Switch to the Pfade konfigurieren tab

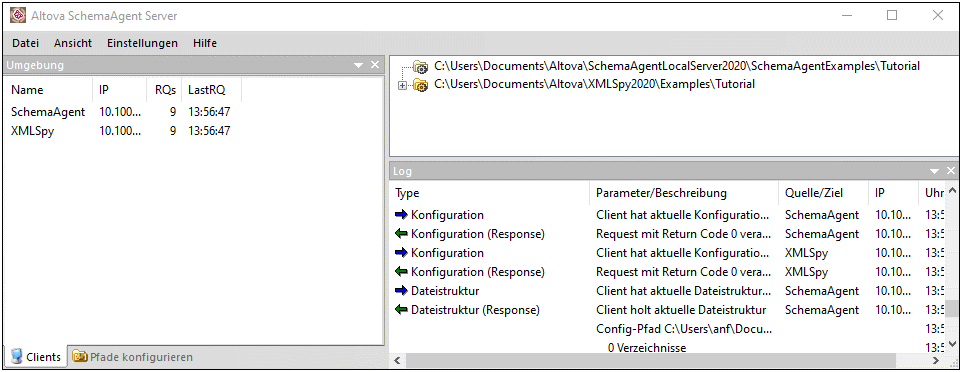(x=133, y=357)
